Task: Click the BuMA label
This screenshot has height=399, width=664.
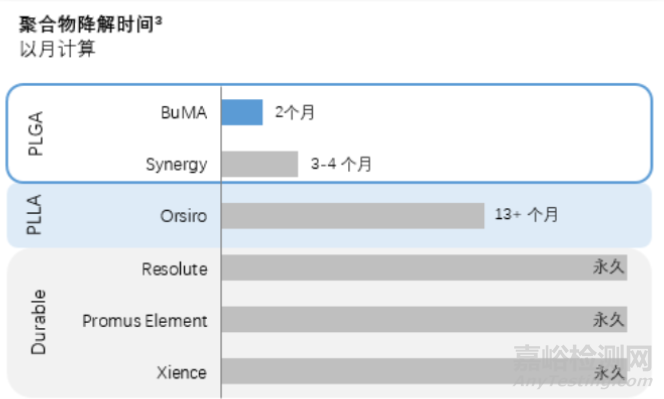Action: pos(184,113)
